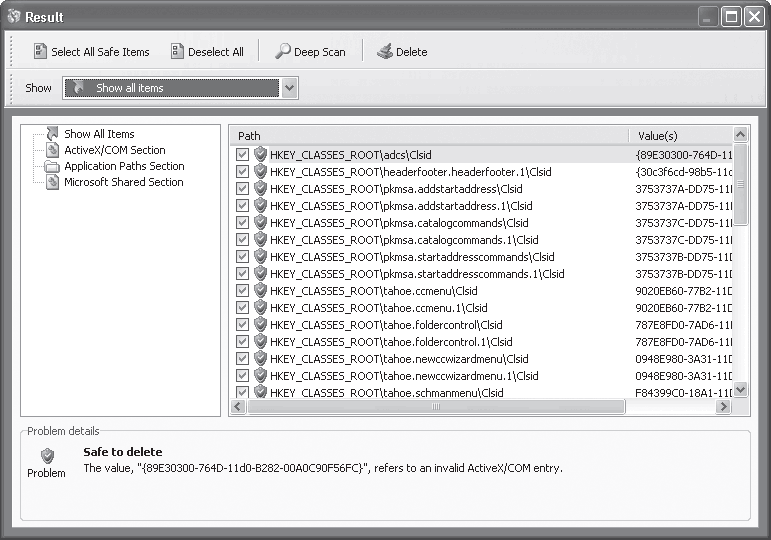Click the Delete shredder icon
This screenshot has width=771, height=540.
(x=385, y=51)
